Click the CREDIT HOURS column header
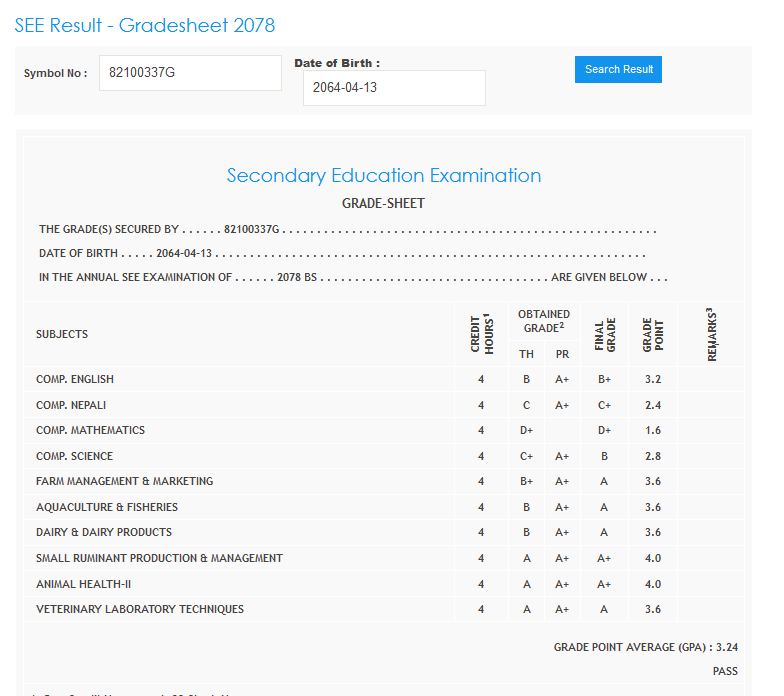Screen dimensions: 784x696 (x=481, y=334)
